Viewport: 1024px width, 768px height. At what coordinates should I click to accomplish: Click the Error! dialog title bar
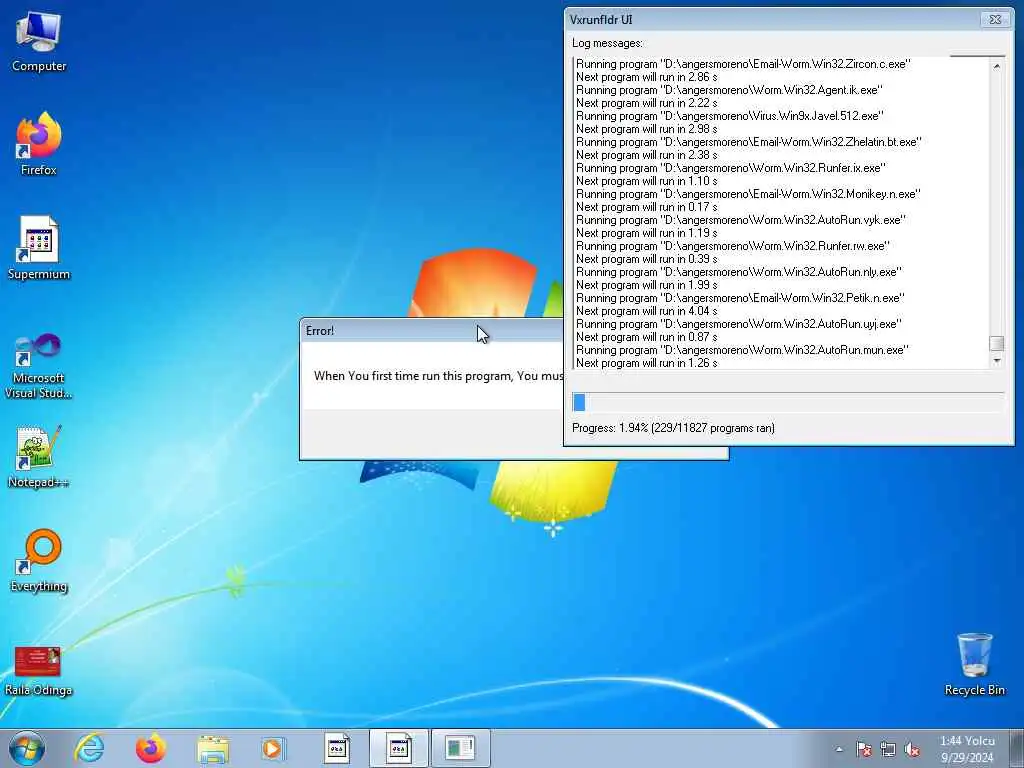431,330
